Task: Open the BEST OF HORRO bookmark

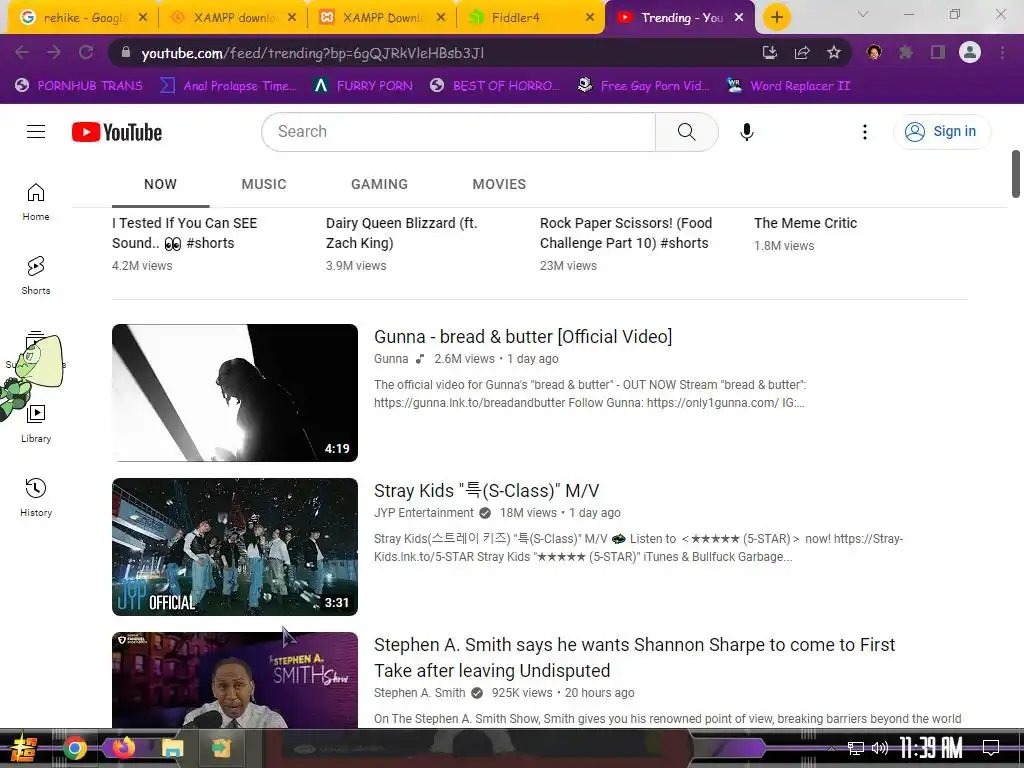Action: [495, 86]
